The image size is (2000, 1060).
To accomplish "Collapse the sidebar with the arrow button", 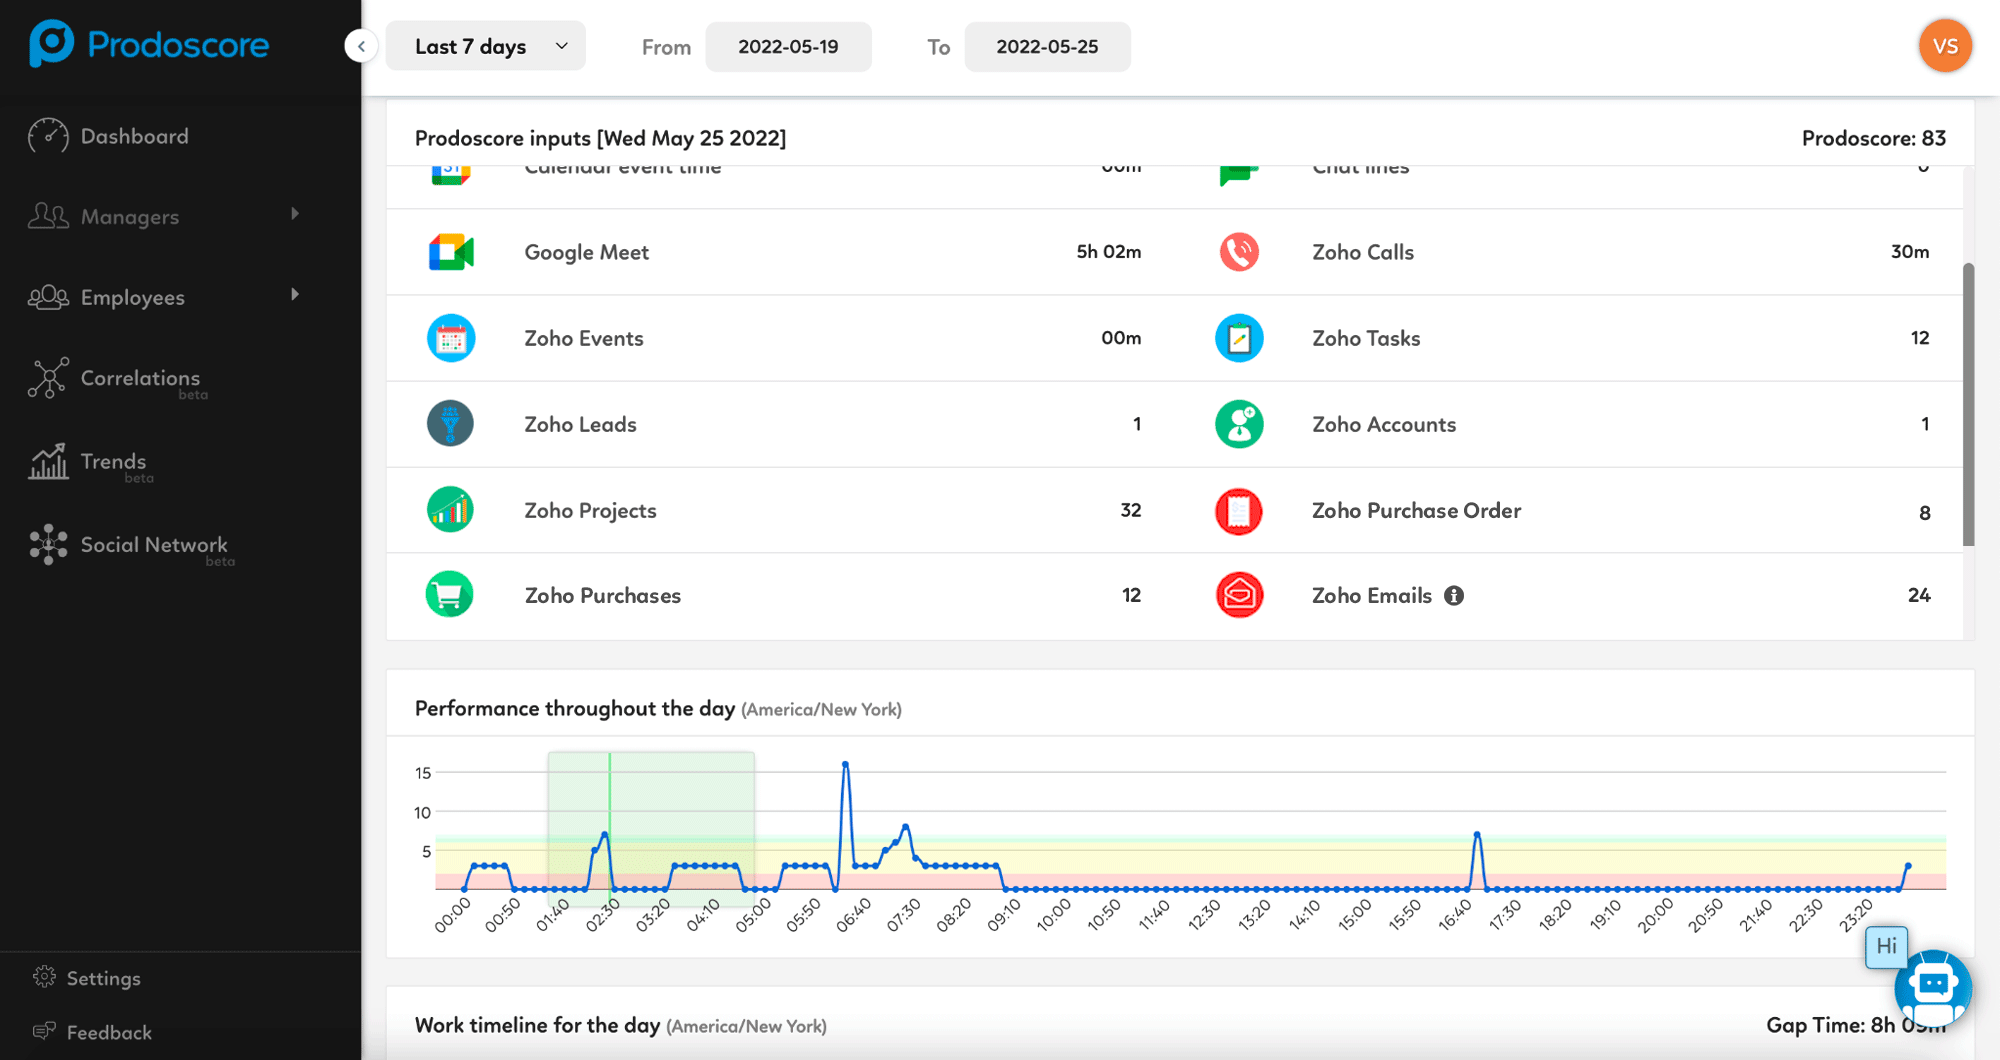I will [361, 46].
